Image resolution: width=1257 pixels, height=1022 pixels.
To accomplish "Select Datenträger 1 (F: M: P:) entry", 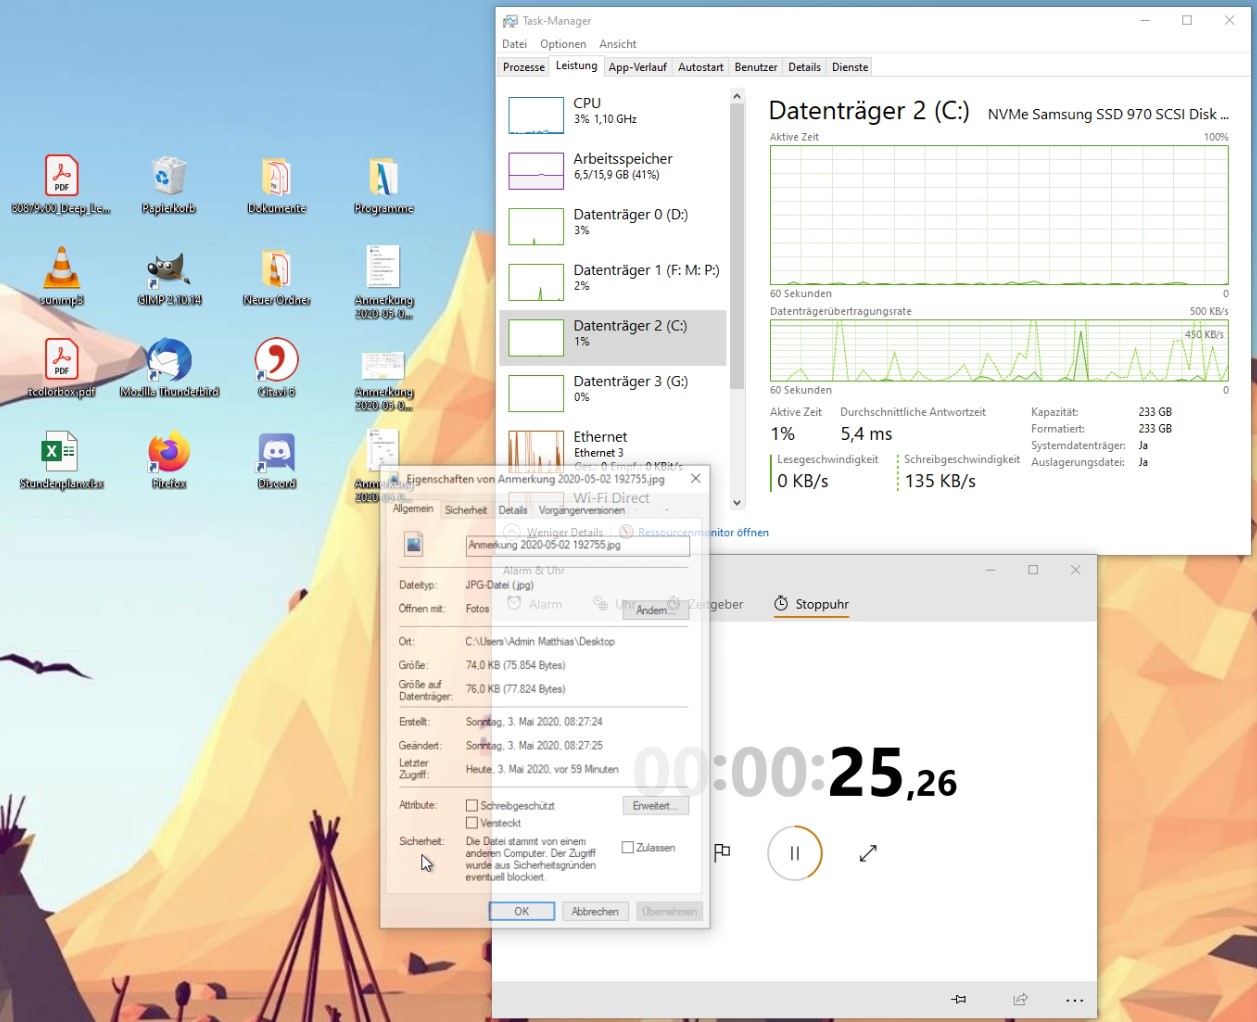I will 613,282.
